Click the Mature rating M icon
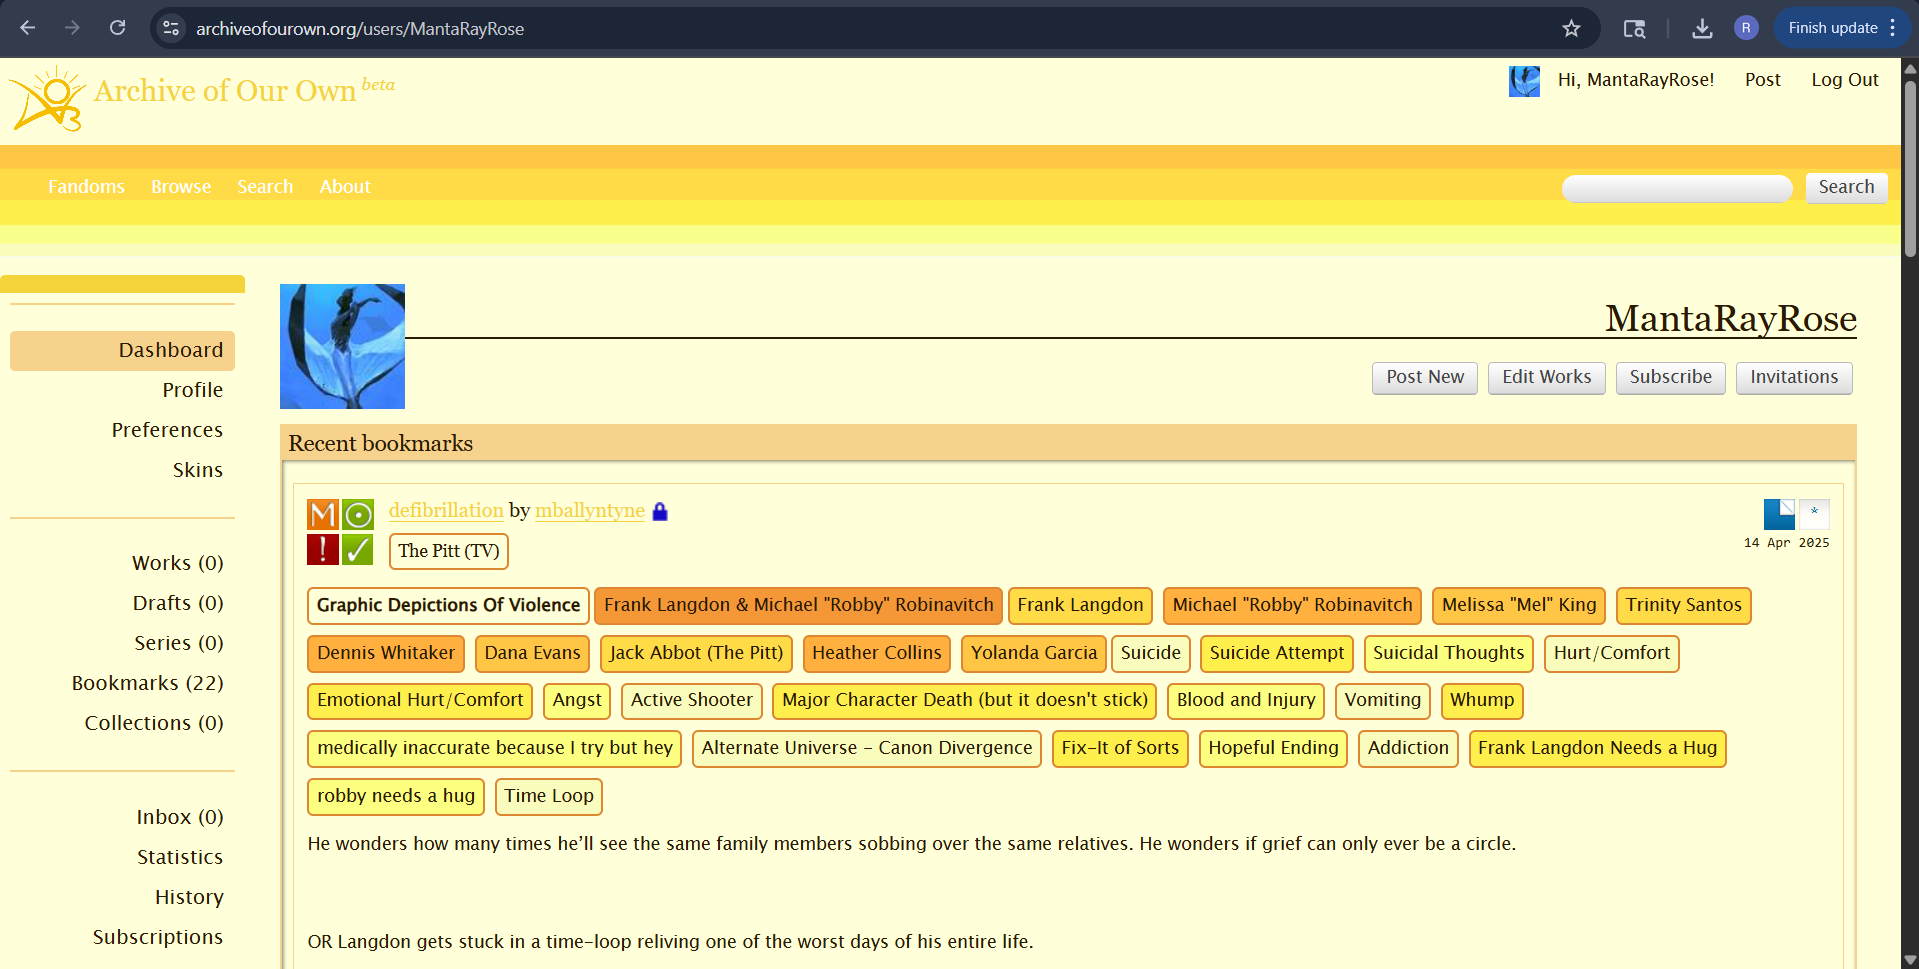 point(323,514)
